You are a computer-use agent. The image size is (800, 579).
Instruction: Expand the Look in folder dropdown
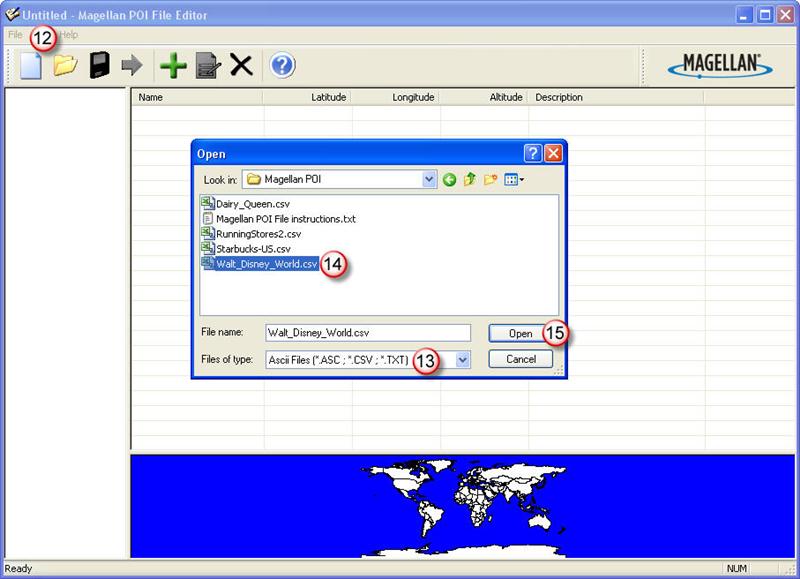pos(429,180)
